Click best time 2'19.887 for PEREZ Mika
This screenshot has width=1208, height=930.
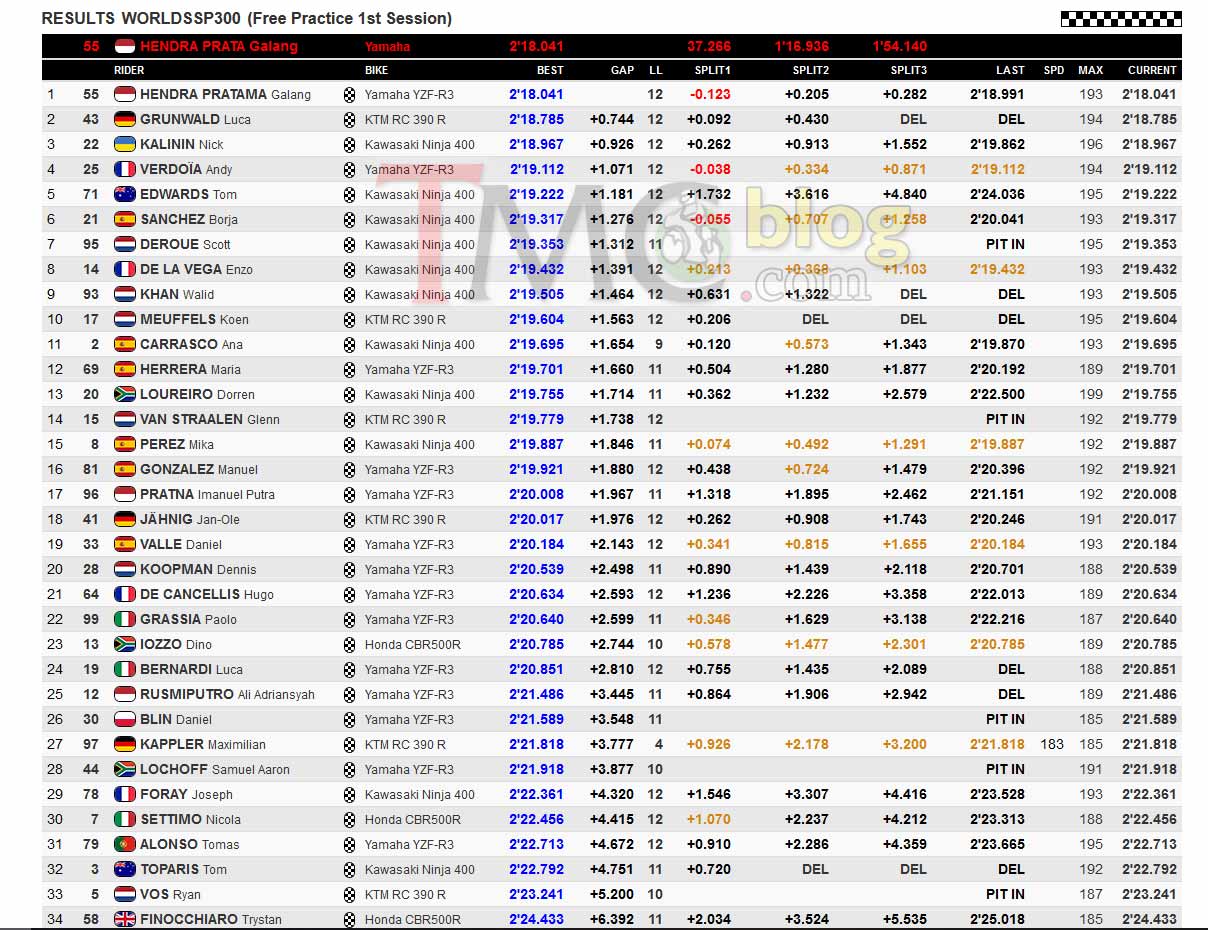537,444
